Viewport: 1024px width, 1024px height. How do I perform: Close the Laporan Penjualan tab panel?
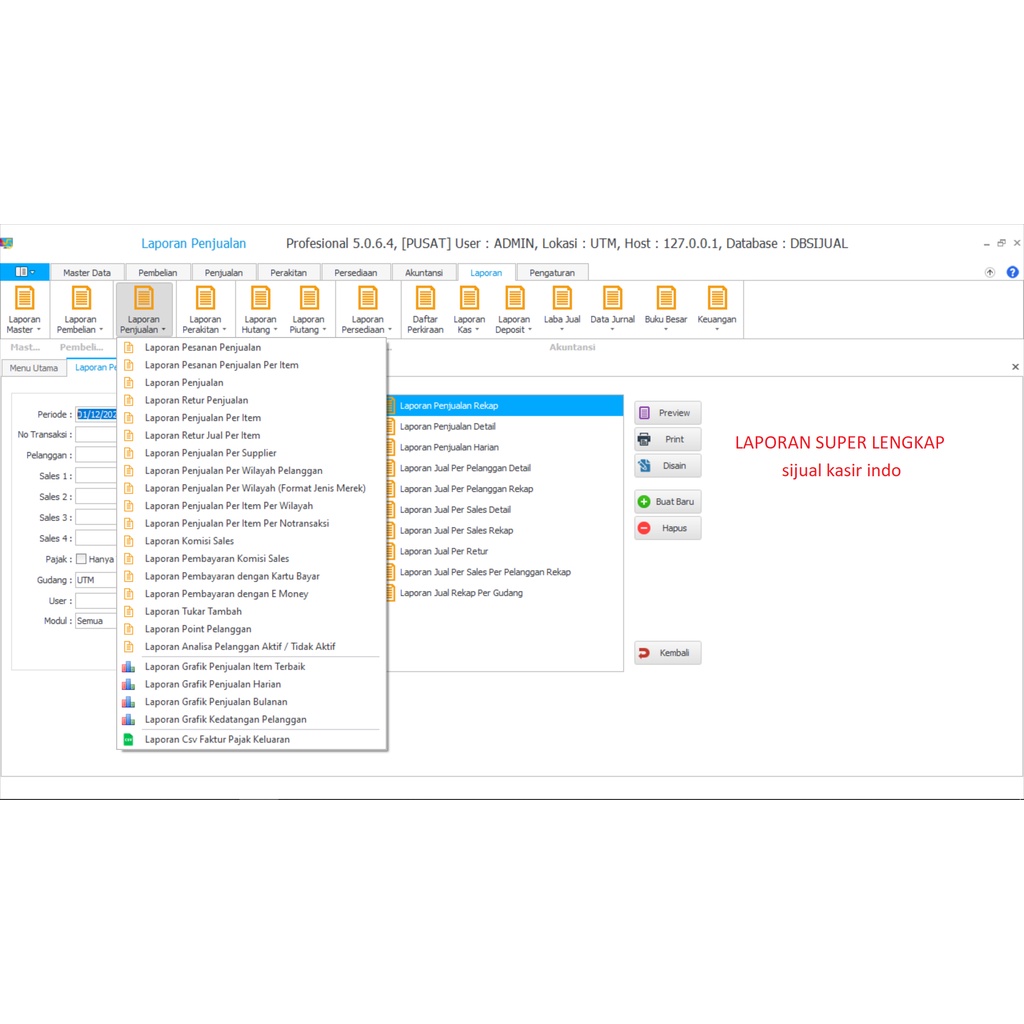click(x=1016, y=367)
